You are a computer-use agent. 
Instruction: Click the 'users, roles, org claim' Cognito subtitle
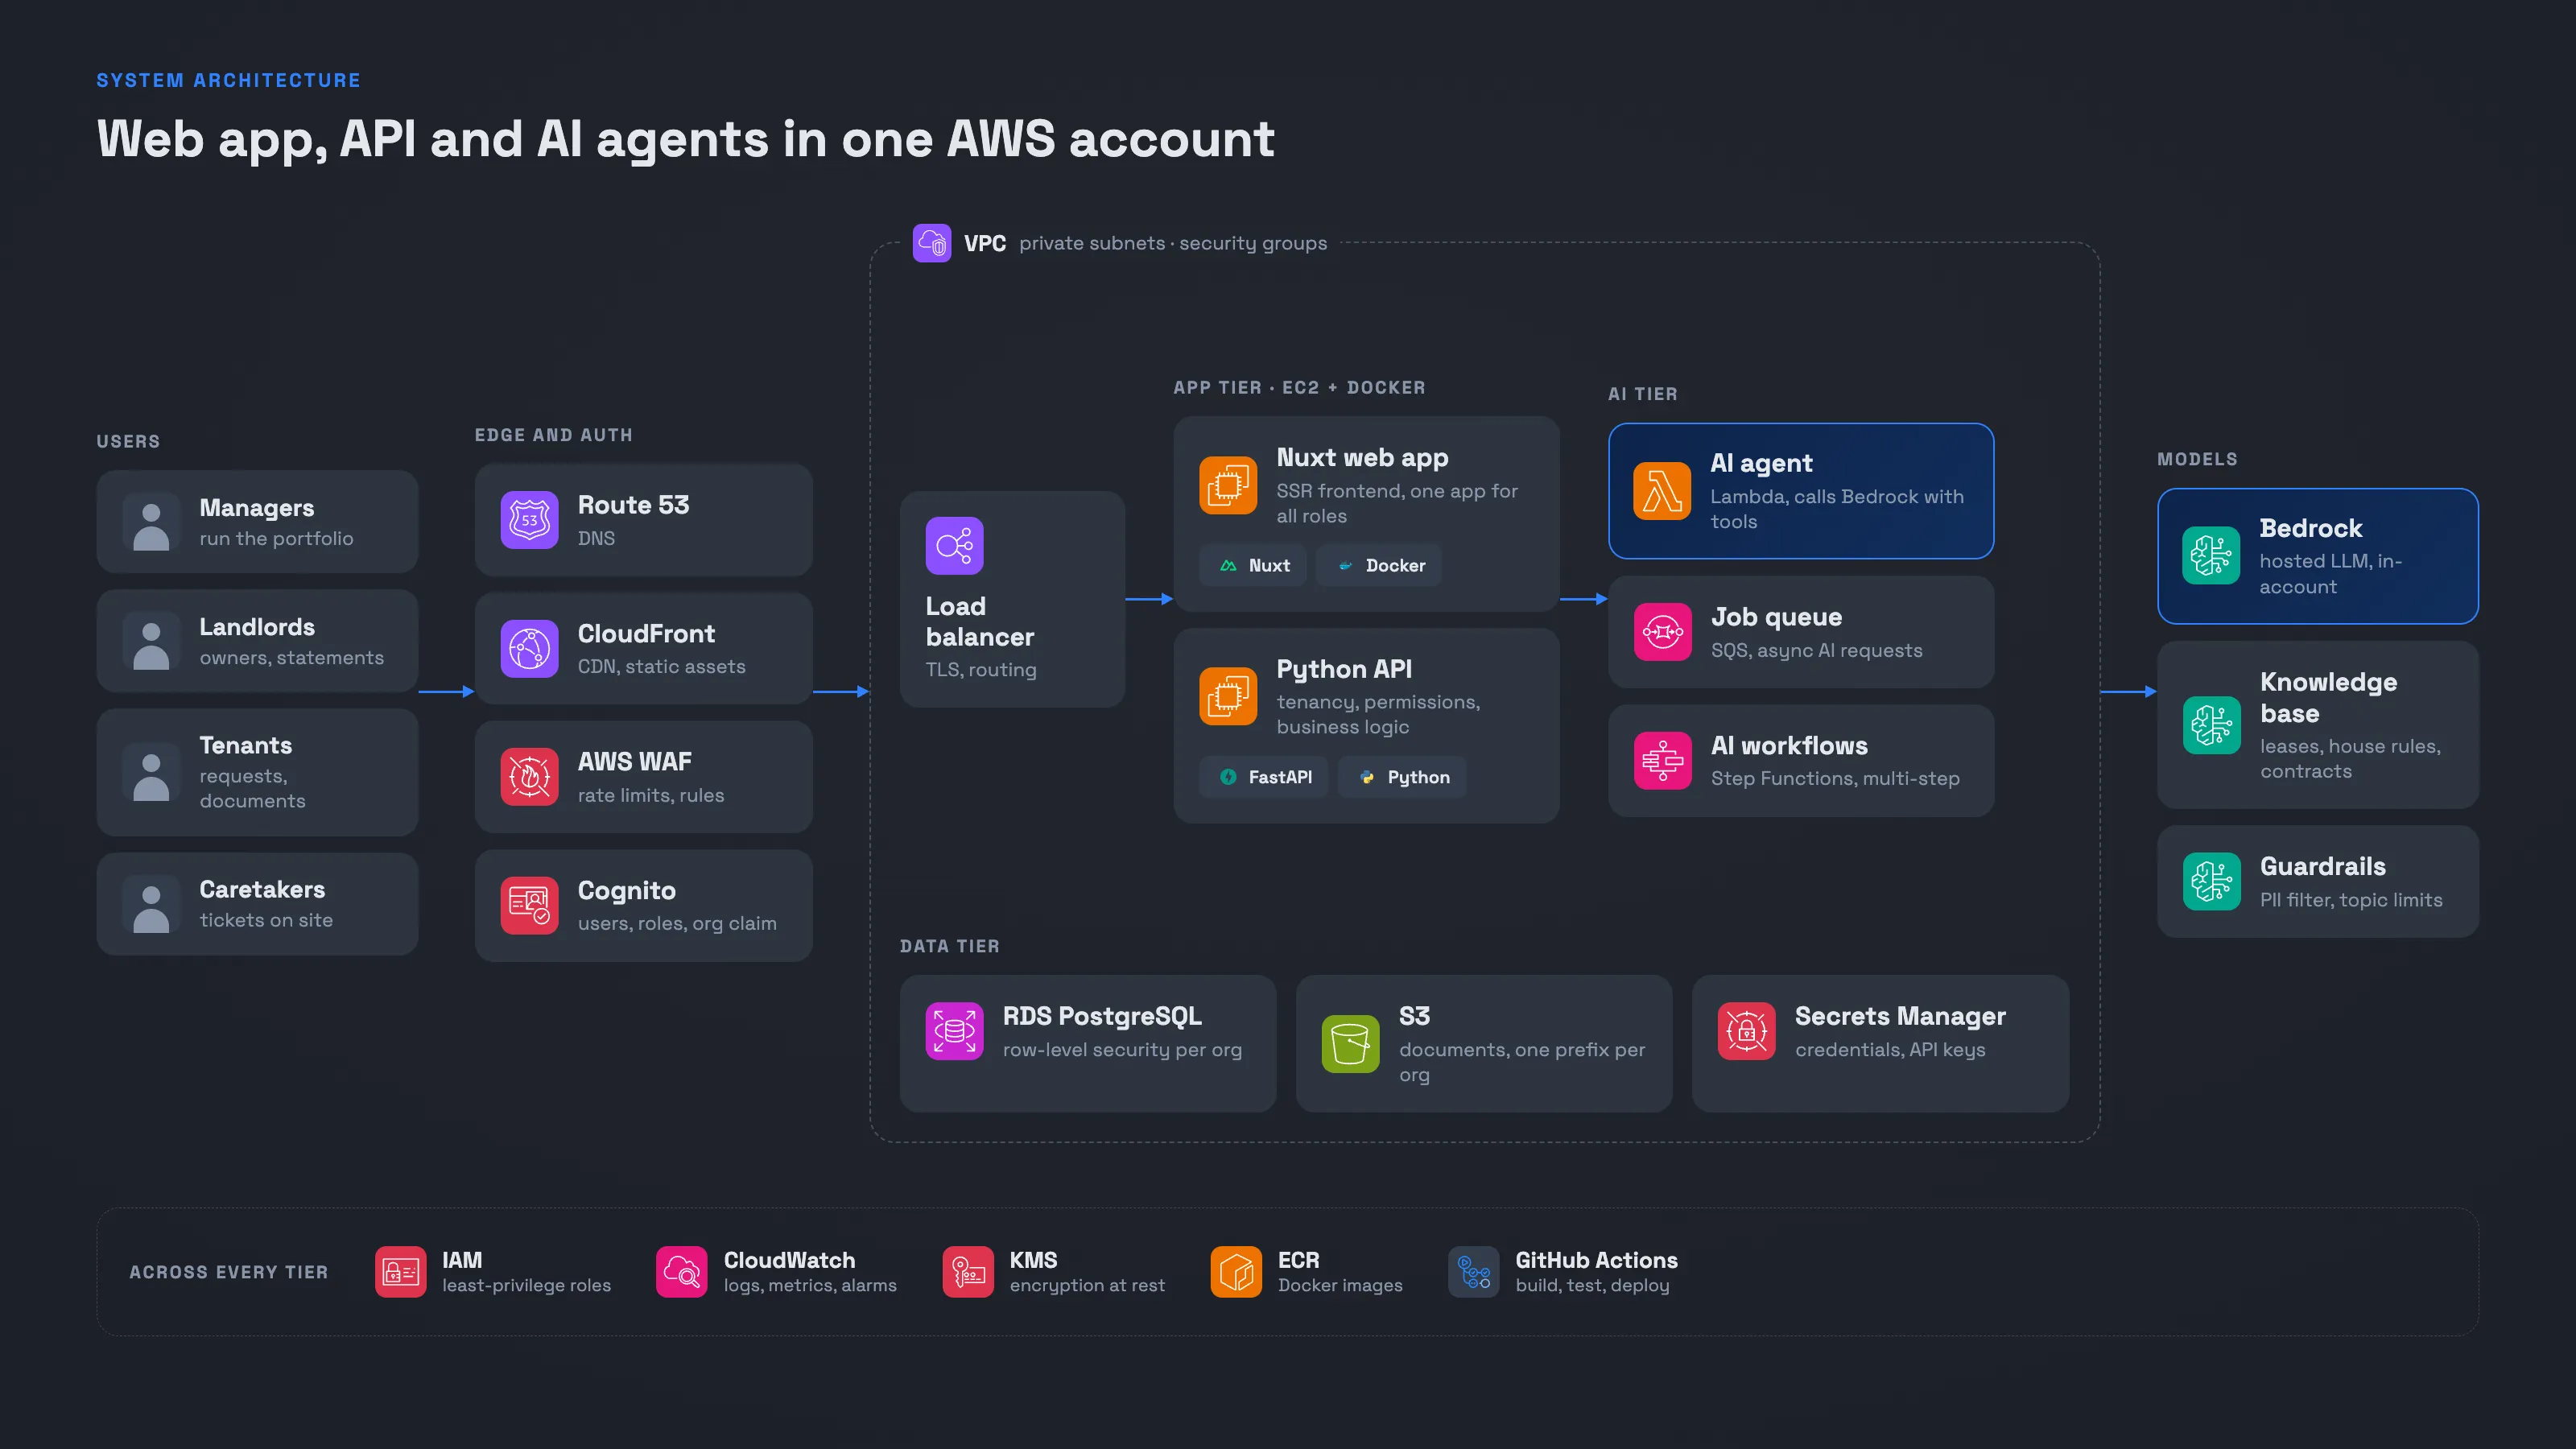click(x=677, y=924)
